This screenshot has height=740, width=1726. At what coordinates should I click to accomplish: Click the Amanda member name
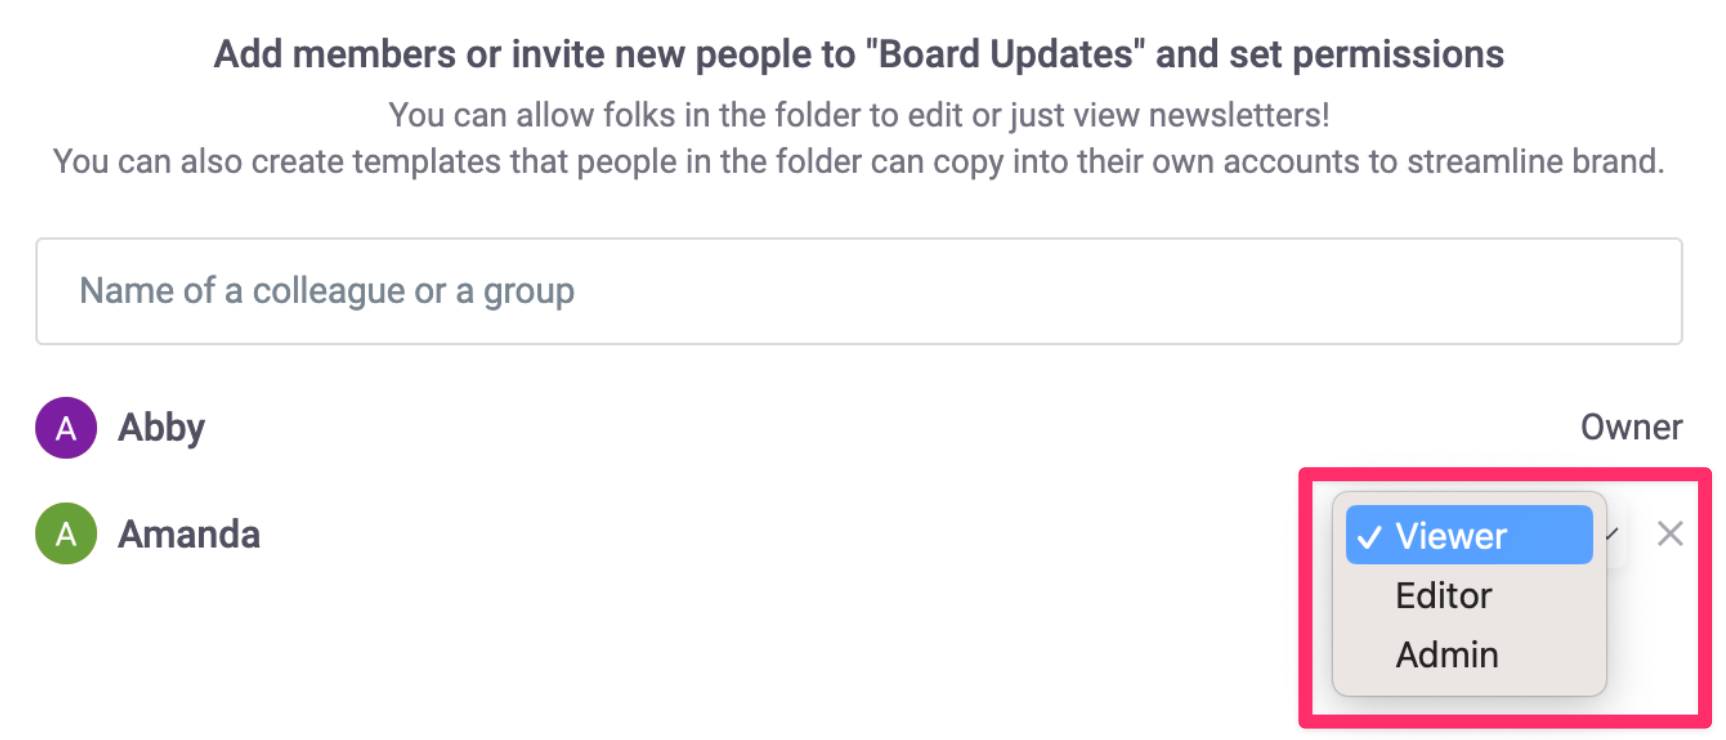tap(189, 534)
